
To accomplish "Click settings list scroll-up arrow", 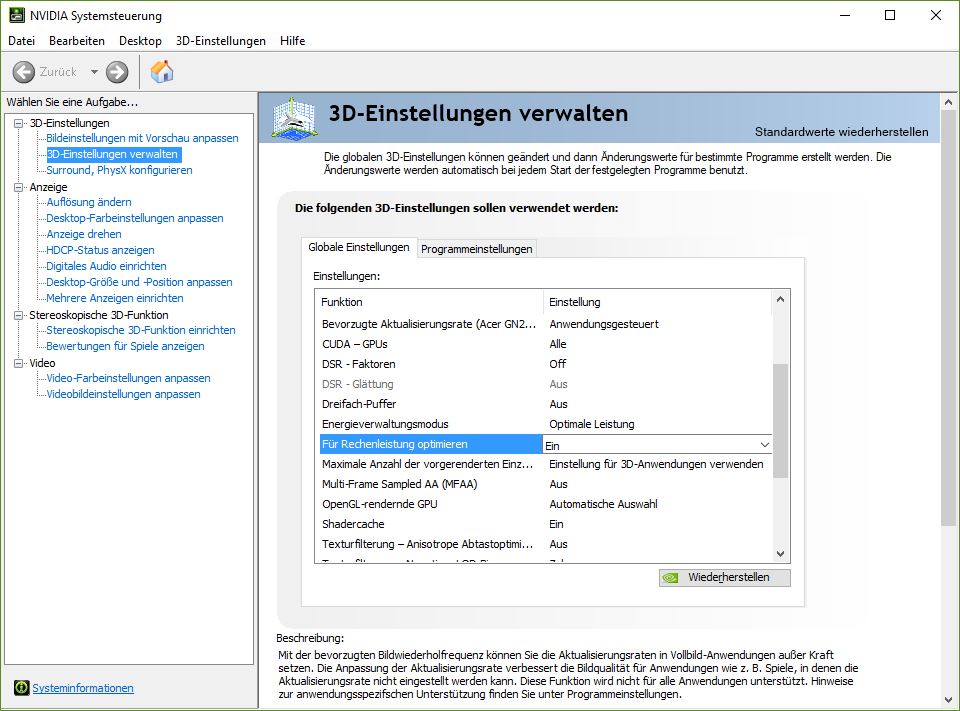I will point(780,299).
